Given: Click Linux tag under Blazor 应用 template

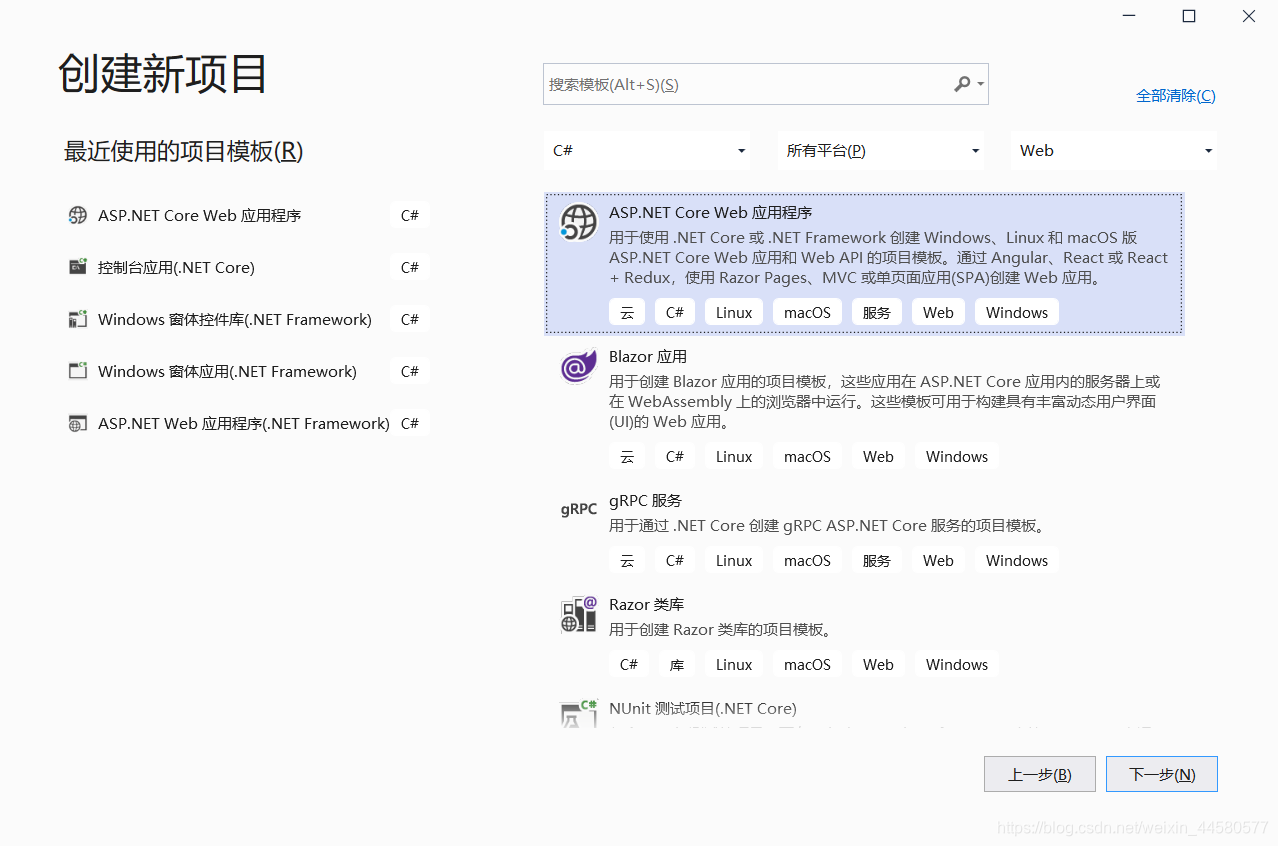Looking at the screenshot, I should point(734,456).
